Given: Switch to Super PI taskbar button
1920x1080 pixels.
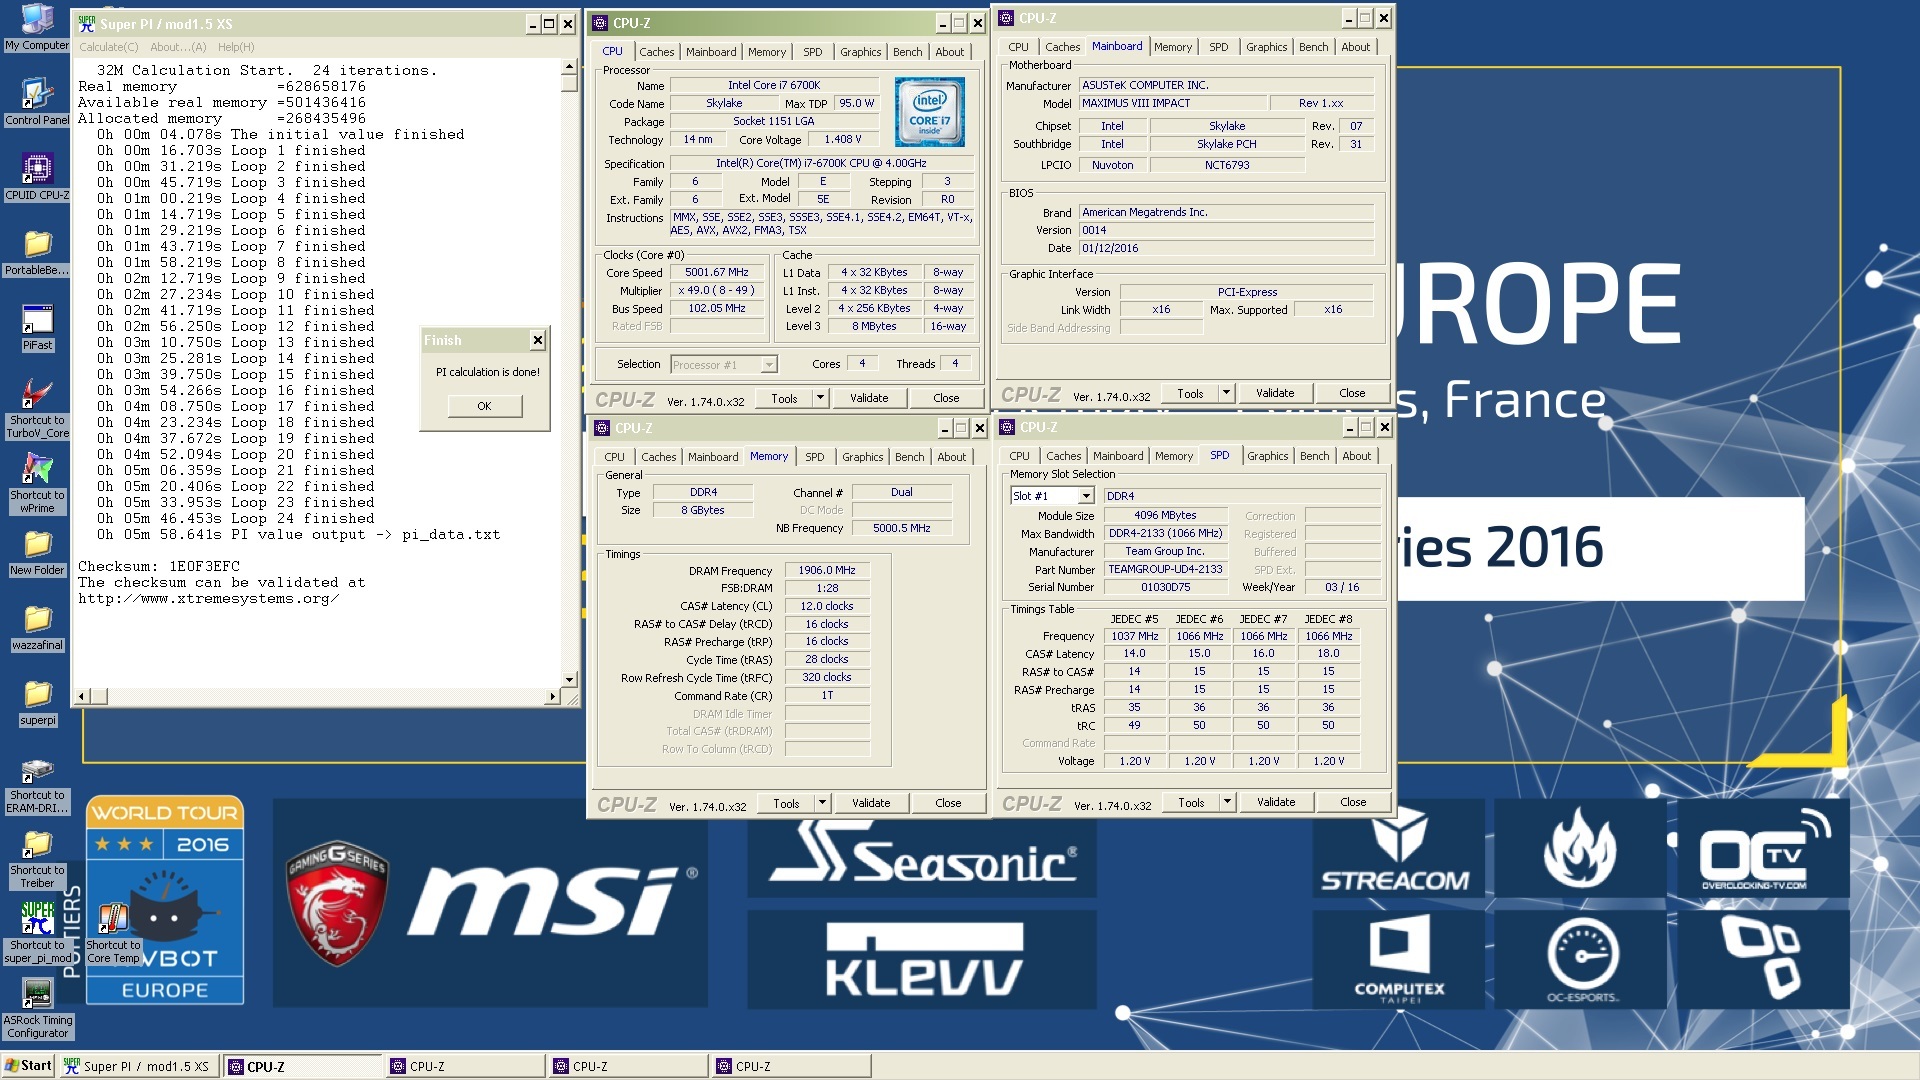Looking at the screenshot, I should [x=138, y=1066].
